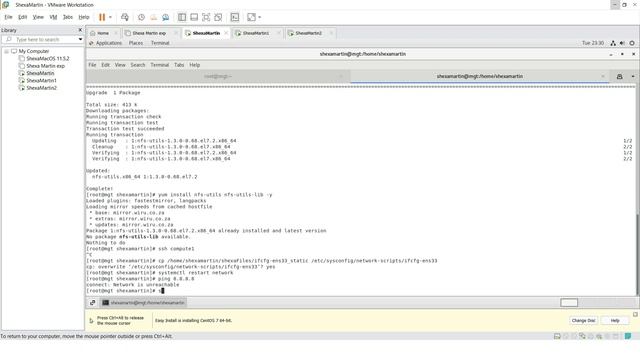Open the VMware Edit menu
This screenshot has height=360, width=640.
click(x=22, y=17)
